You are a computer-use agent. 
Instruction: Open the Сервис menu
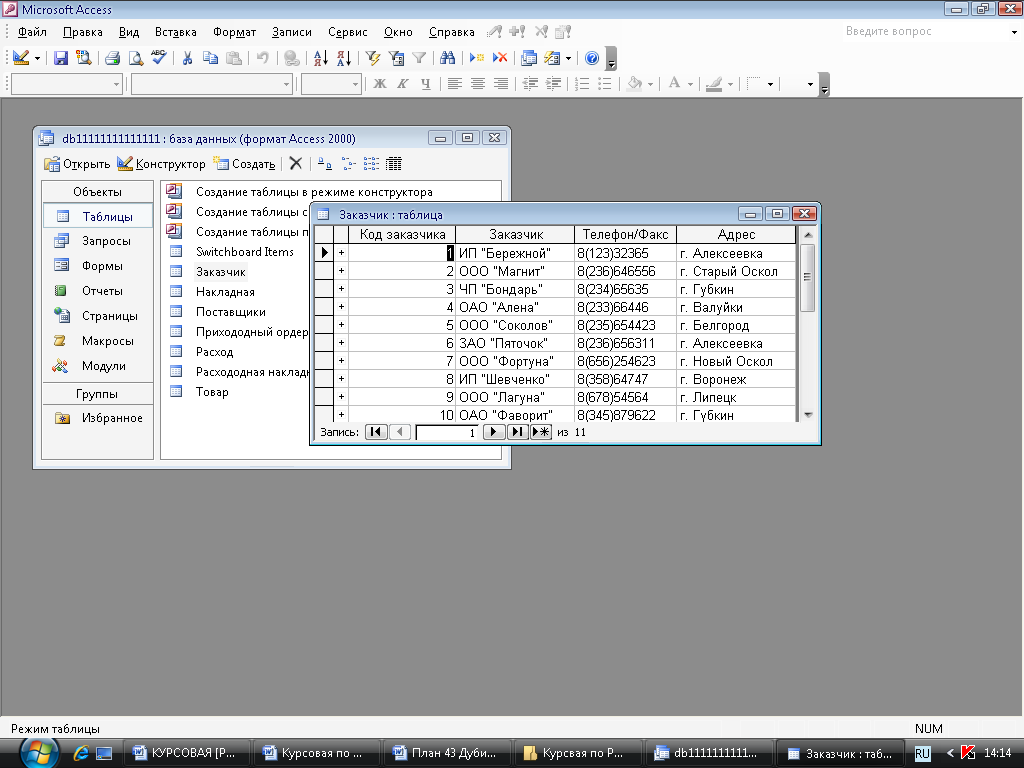347,32
